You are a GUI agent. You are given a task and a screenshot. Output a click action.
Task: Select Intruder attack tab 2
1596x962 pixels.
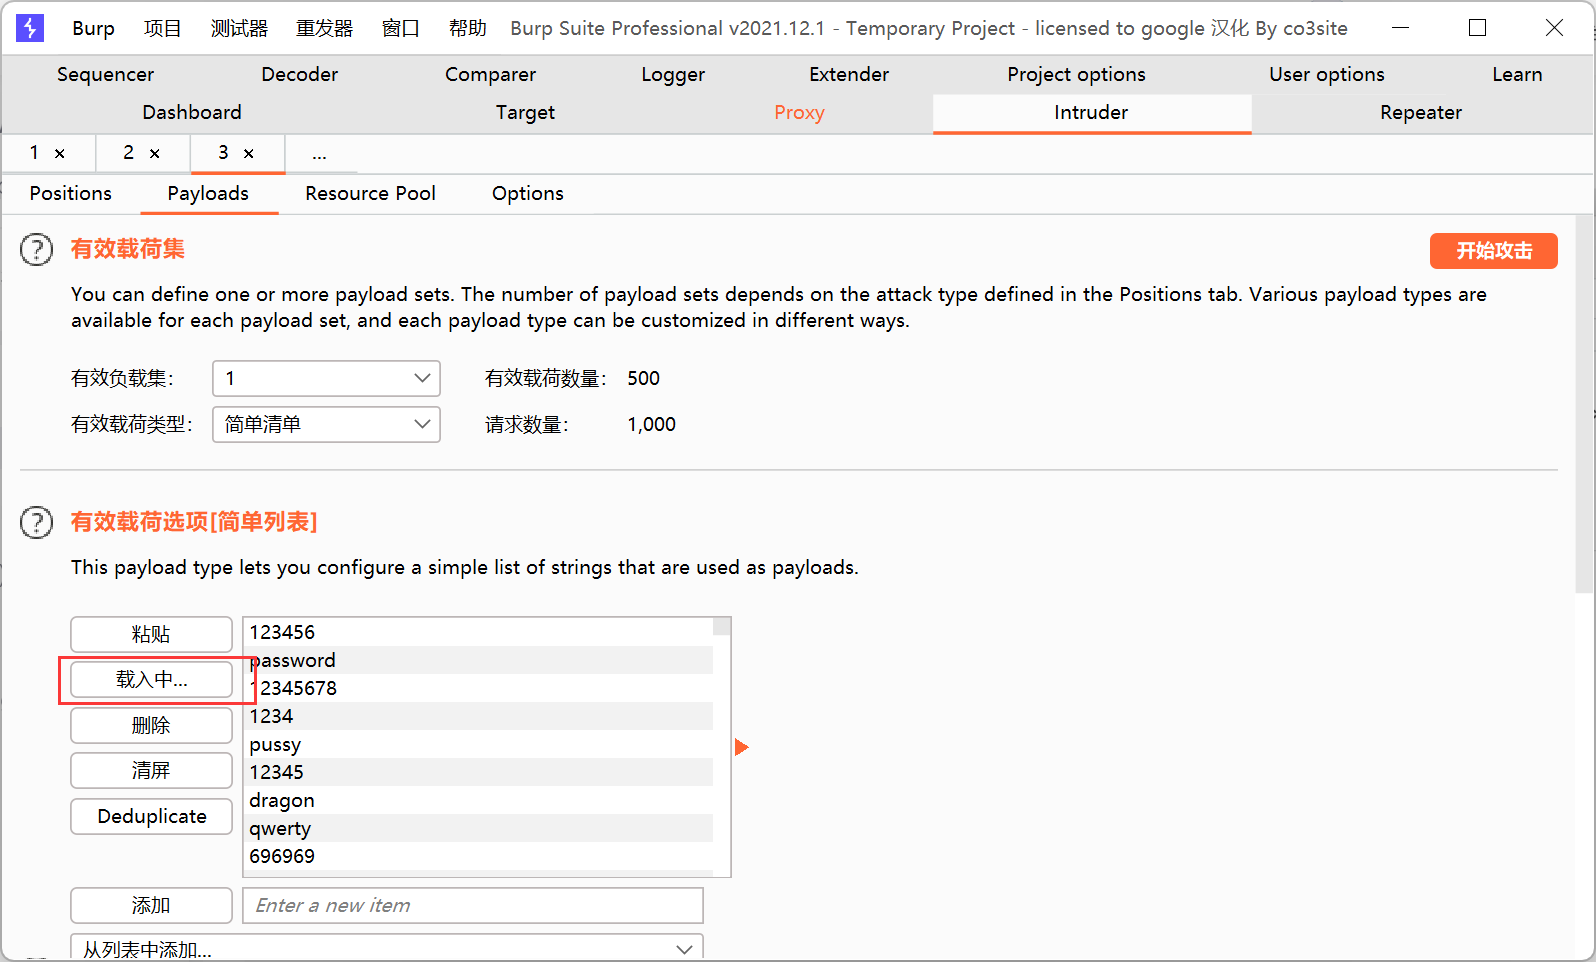[x=129, y=152]
